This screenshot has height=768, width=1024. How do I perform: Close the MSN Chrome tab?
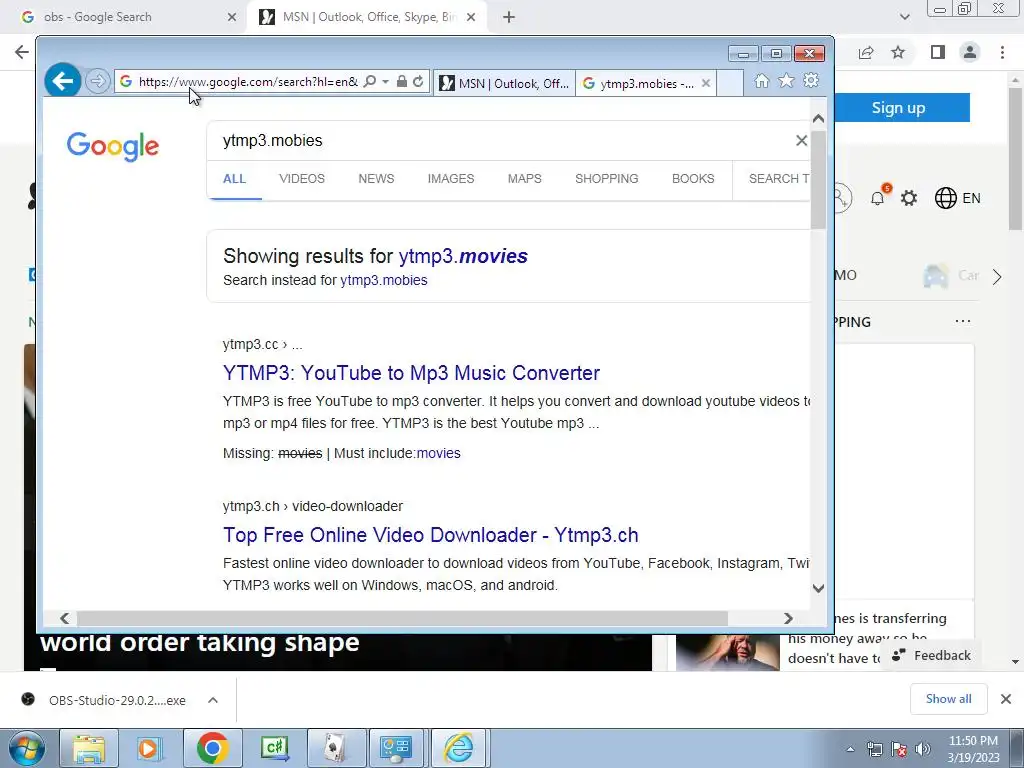[x=471, y=17]
